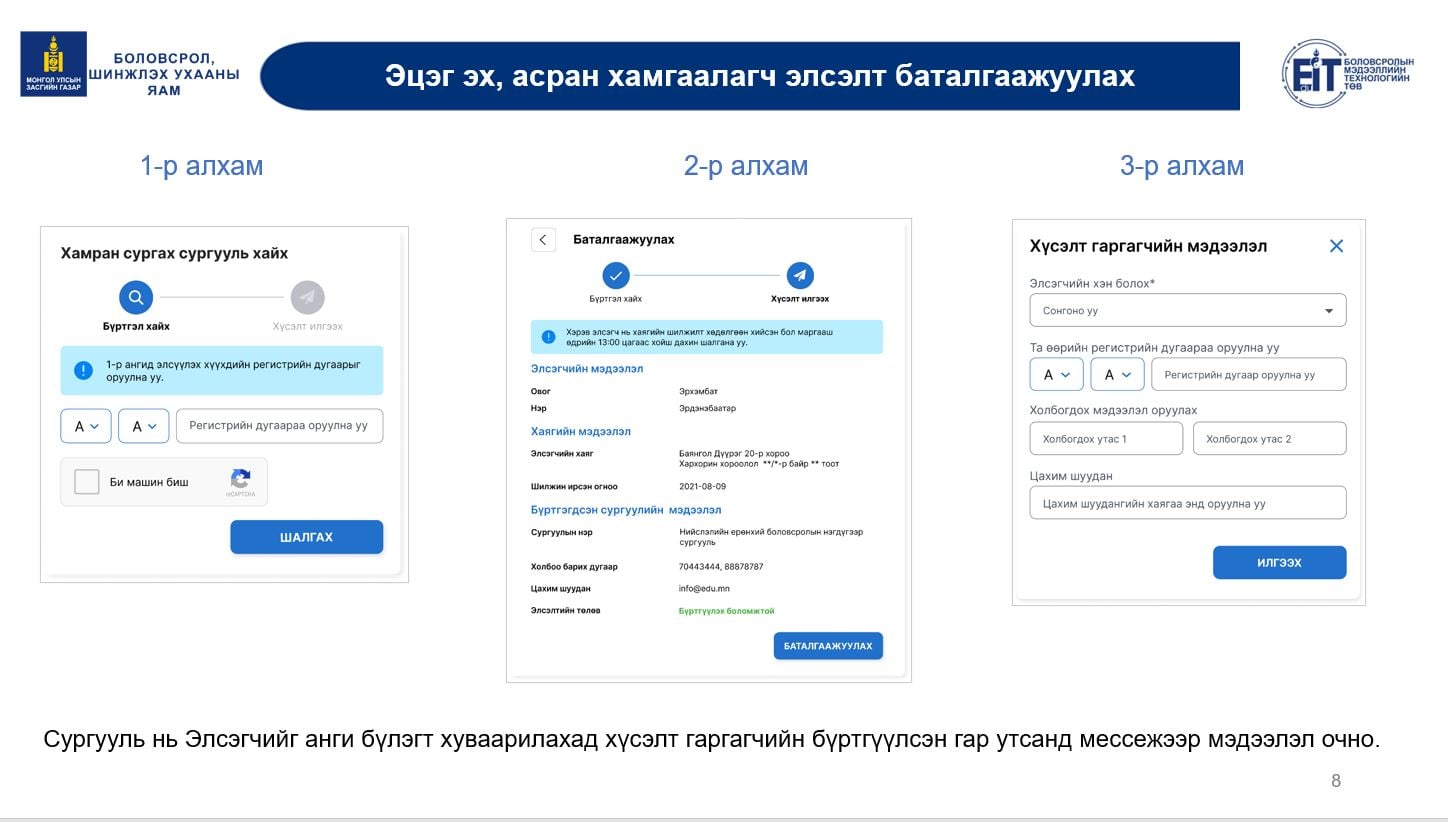Open the first letter dropdown in step 3 form
The width and height of the screenshot is (1448, 822).
[1056, 375]
